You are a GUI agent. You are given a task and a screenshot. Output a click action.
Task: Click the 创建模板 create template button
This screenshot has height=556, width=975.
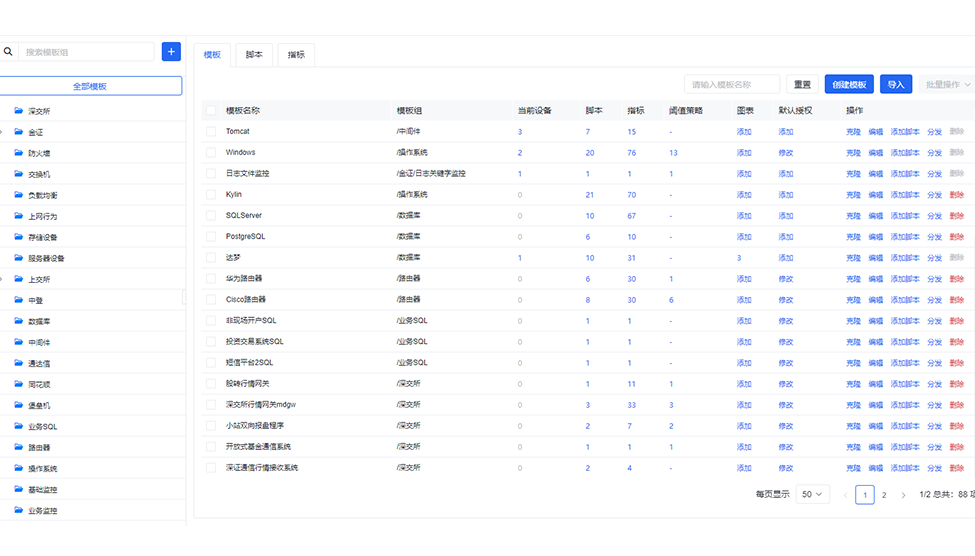pyautogui.click(x=849, y=84)
